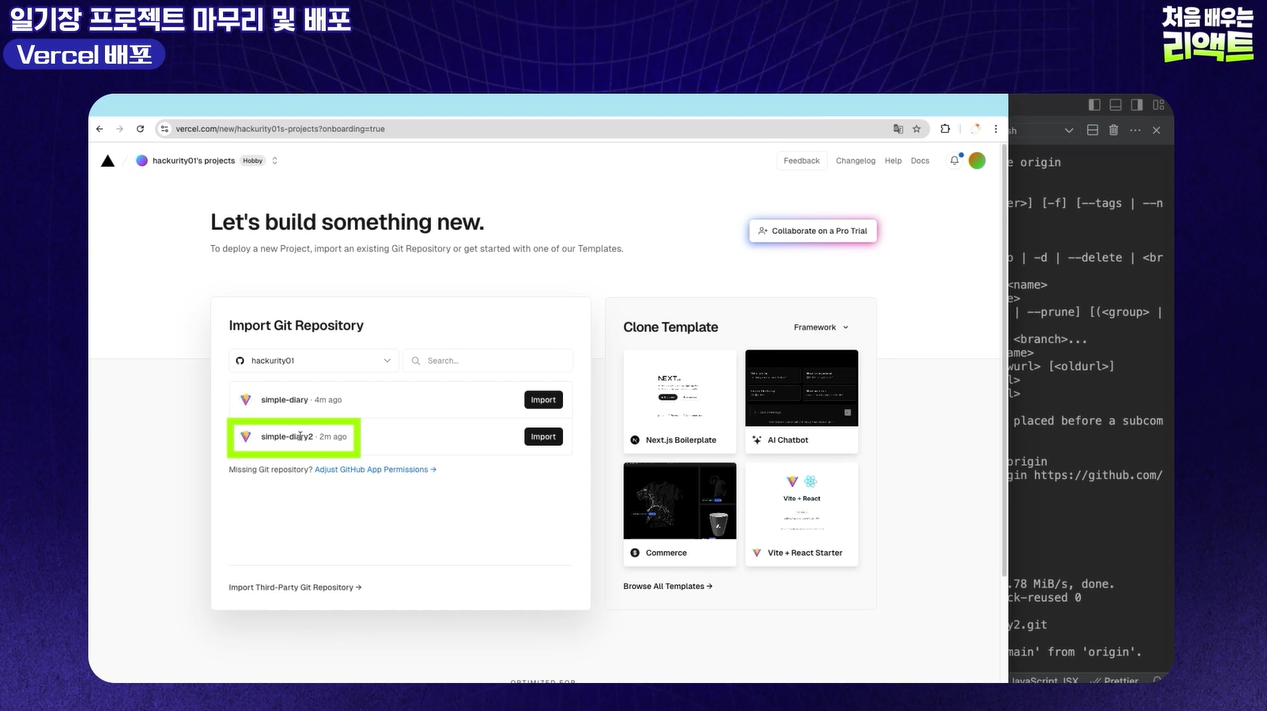The height and width of the screenshot is (711, 1267).
Task: Open Changelog in Vercel header
Action: click(855, 160)
